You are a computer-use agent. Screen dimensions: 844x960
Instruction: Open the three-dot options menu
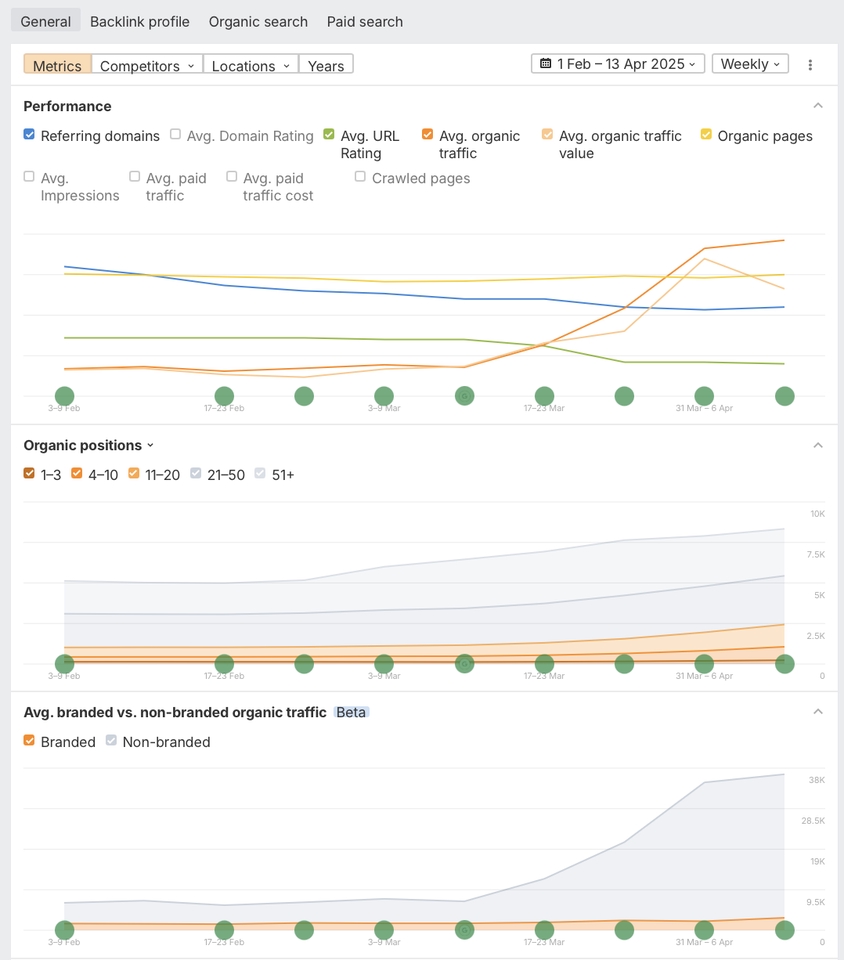811,64
